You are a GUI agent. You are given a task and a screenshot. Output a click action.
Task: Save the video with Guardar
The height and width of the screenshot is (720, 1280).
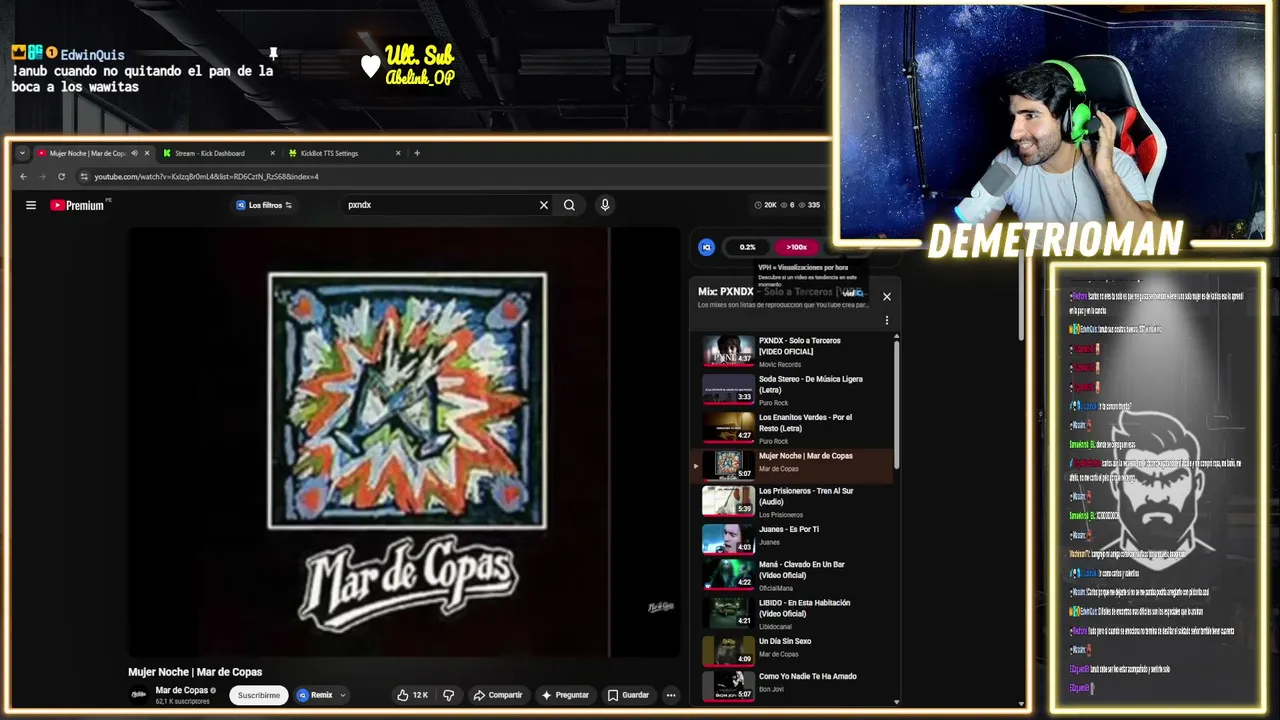click(x=629, y=695)
